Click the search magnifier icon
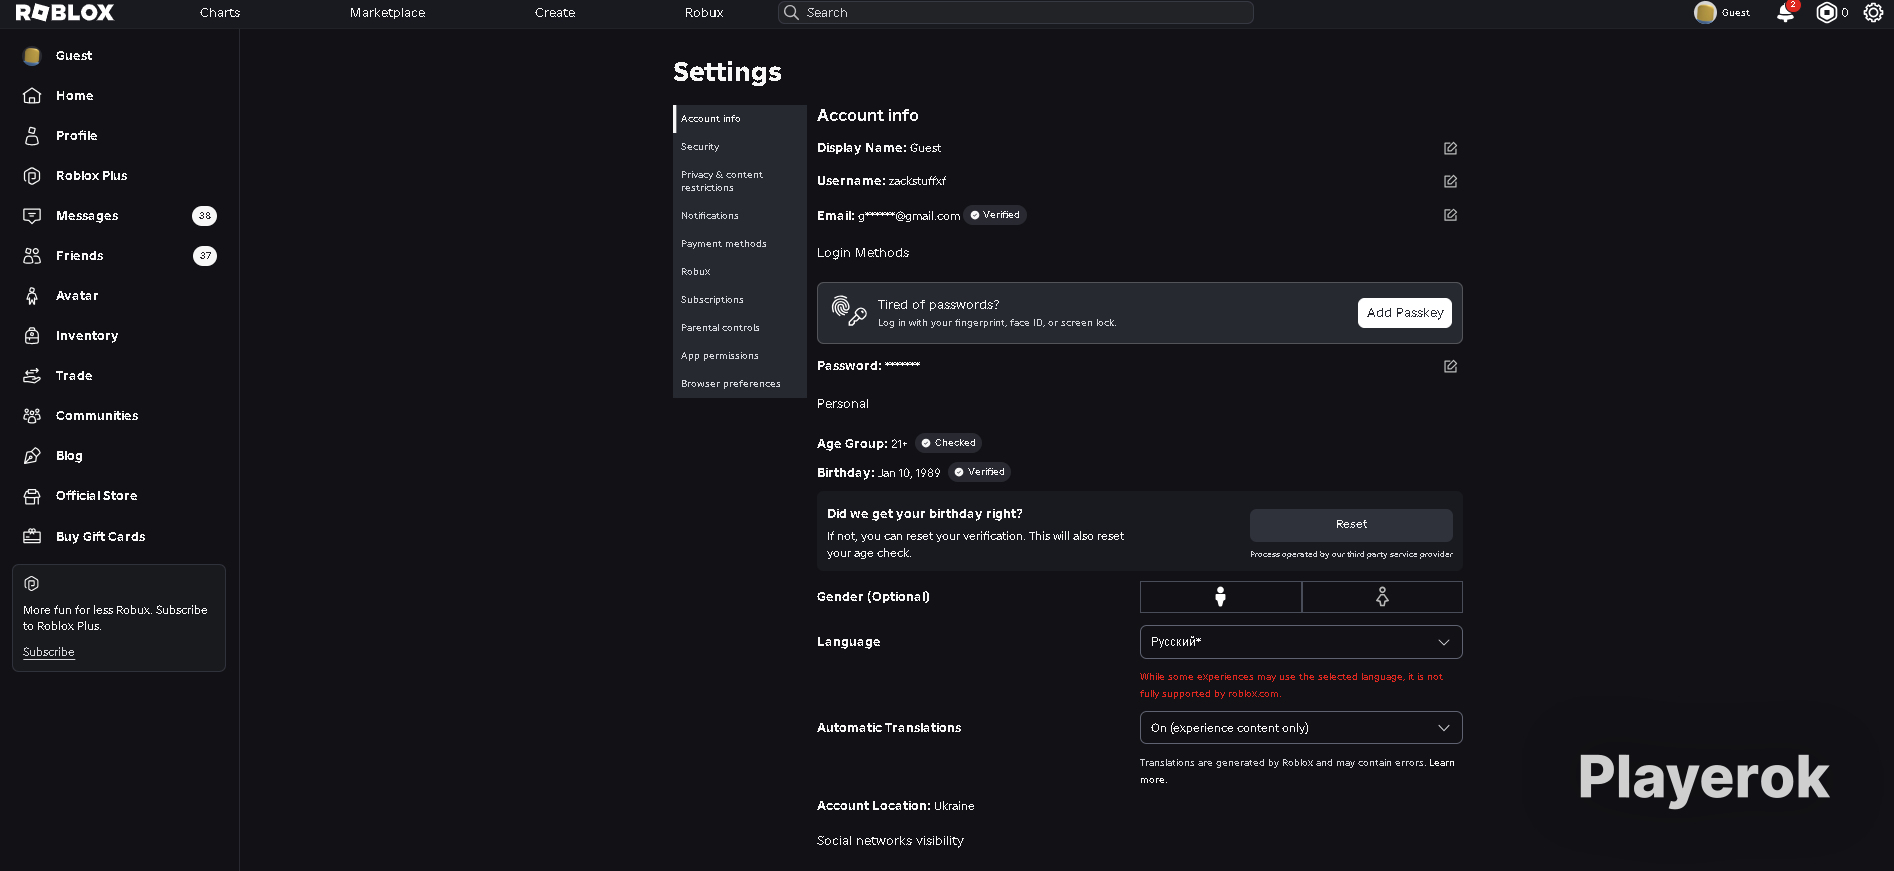The width and height of the screenshot is (1894, 871). tap(791, 13)
